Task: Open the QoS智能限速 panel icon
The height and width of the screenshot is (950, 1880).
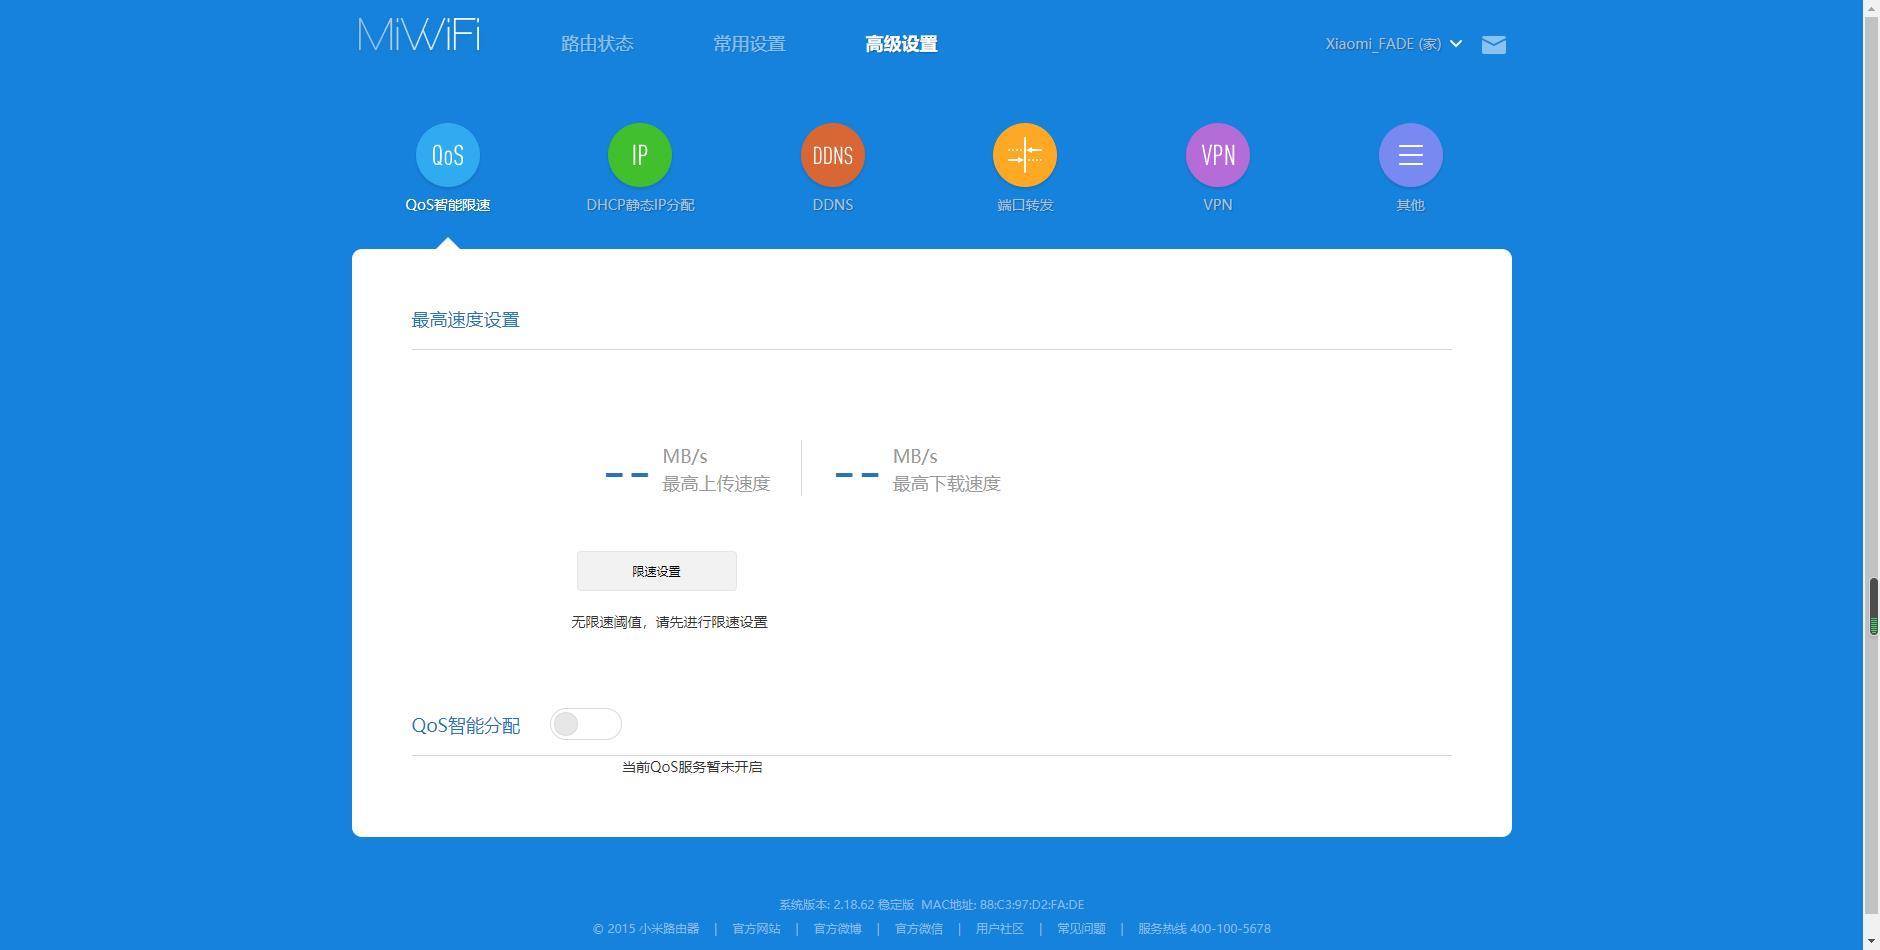Action: click(x=447, y=155)
